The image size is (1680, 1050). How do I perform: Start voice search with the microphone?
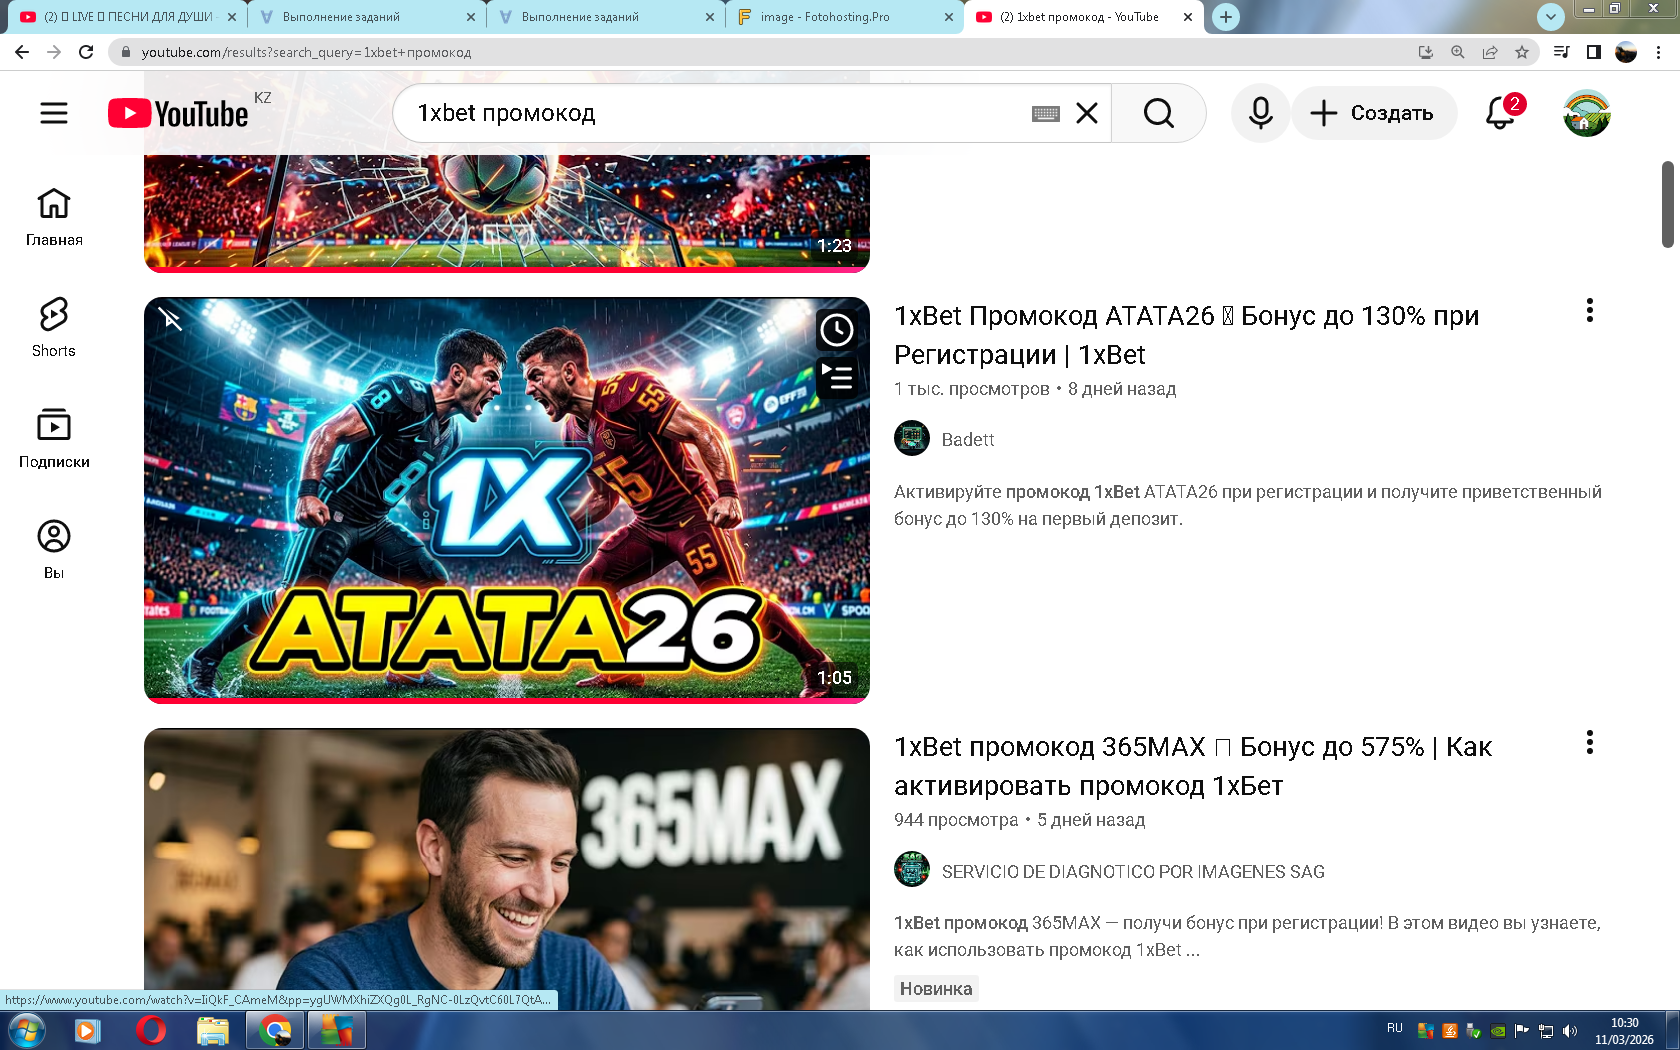(x=1260, y=113)
